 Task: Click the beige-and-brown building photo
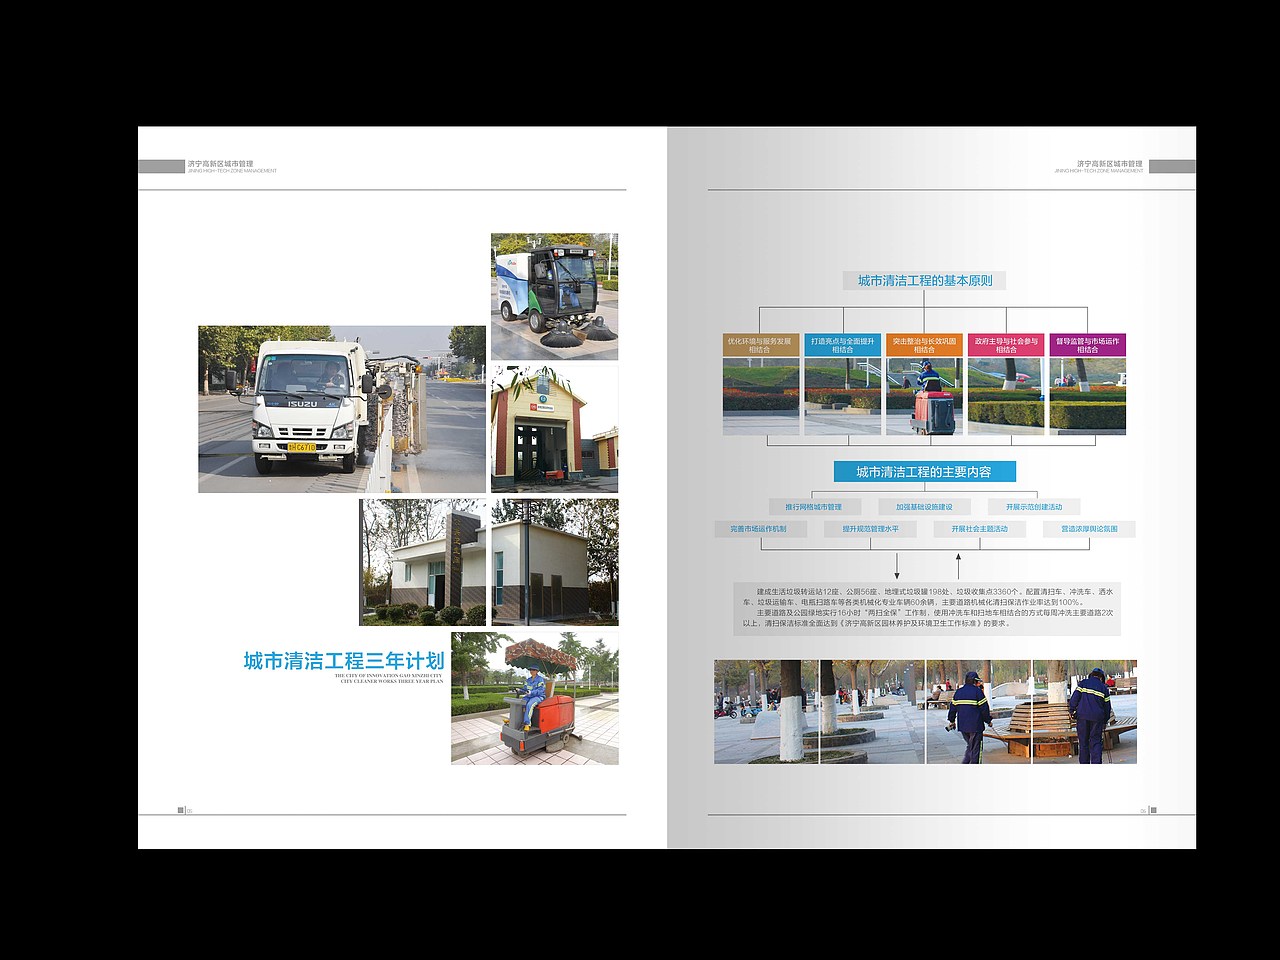pos(555,562)
